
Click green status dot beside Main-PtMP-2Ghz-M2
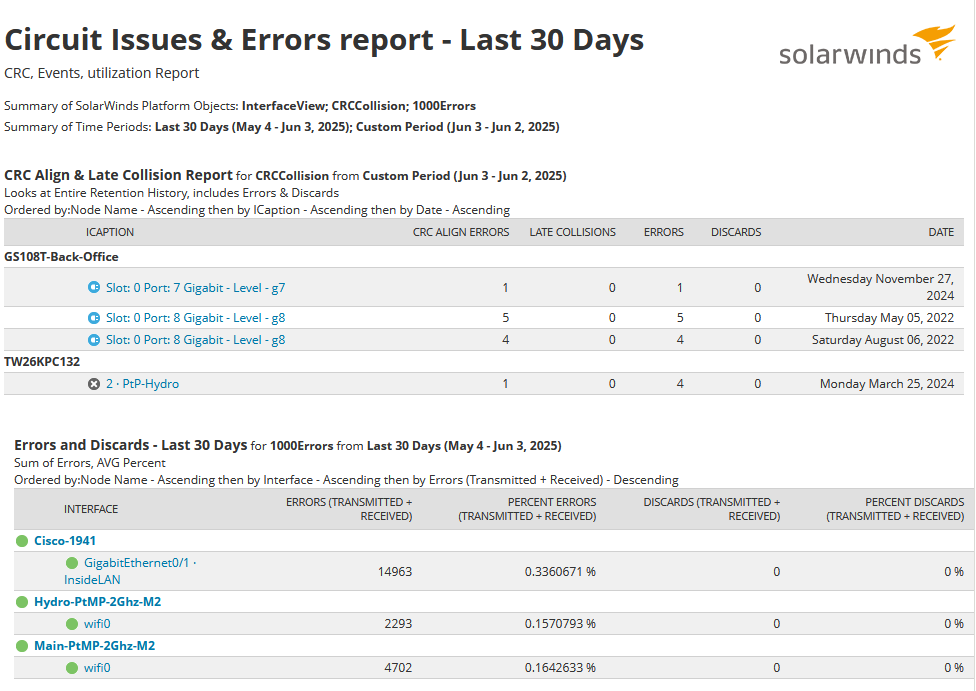(x=22, y=646)
